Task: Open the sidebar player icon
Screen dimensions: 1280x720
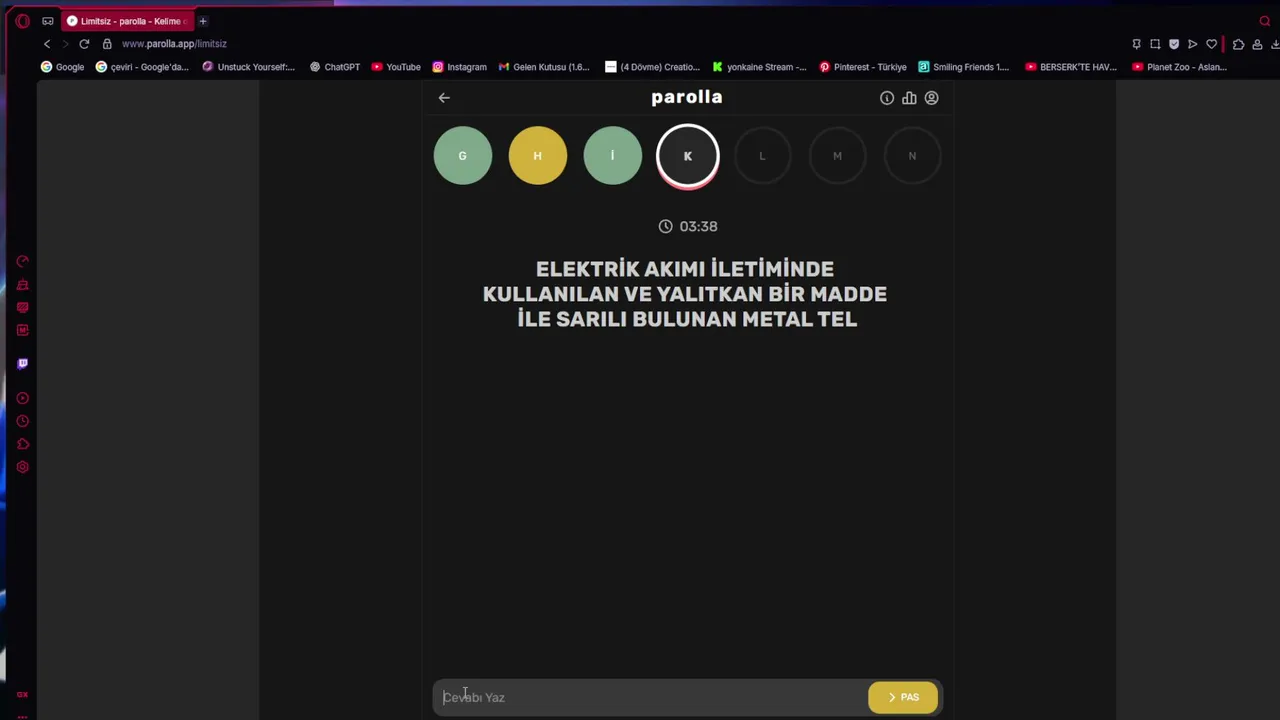Action: (x=22, y=398)
